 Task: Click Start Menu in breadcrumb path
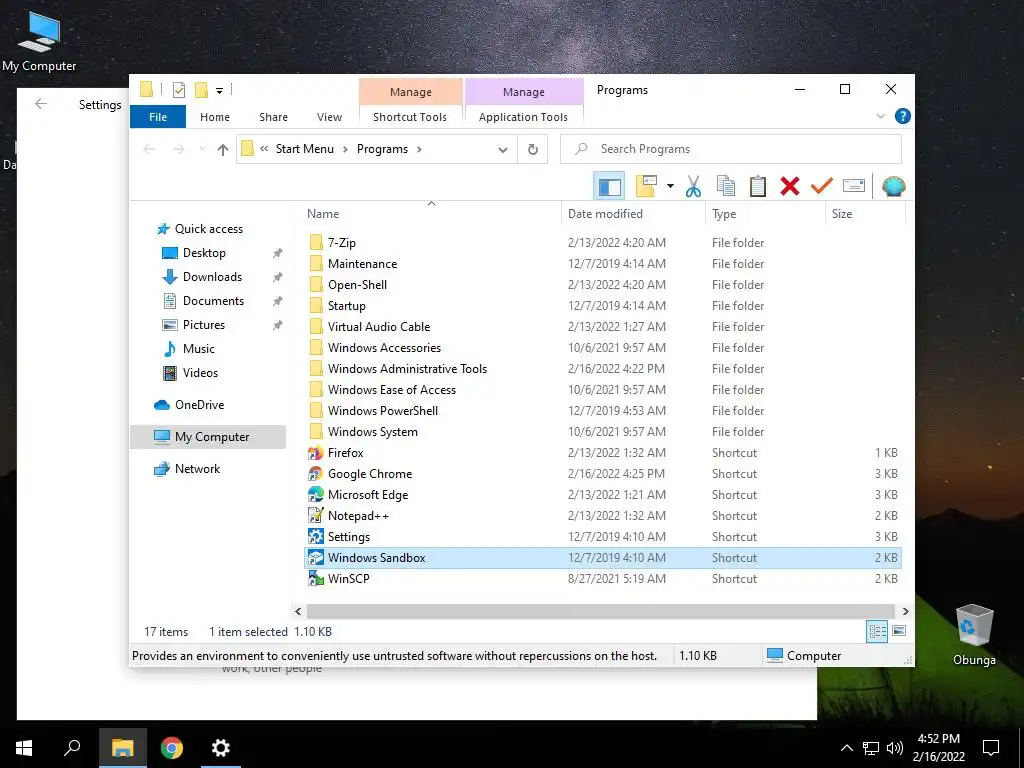pos(304,149)
